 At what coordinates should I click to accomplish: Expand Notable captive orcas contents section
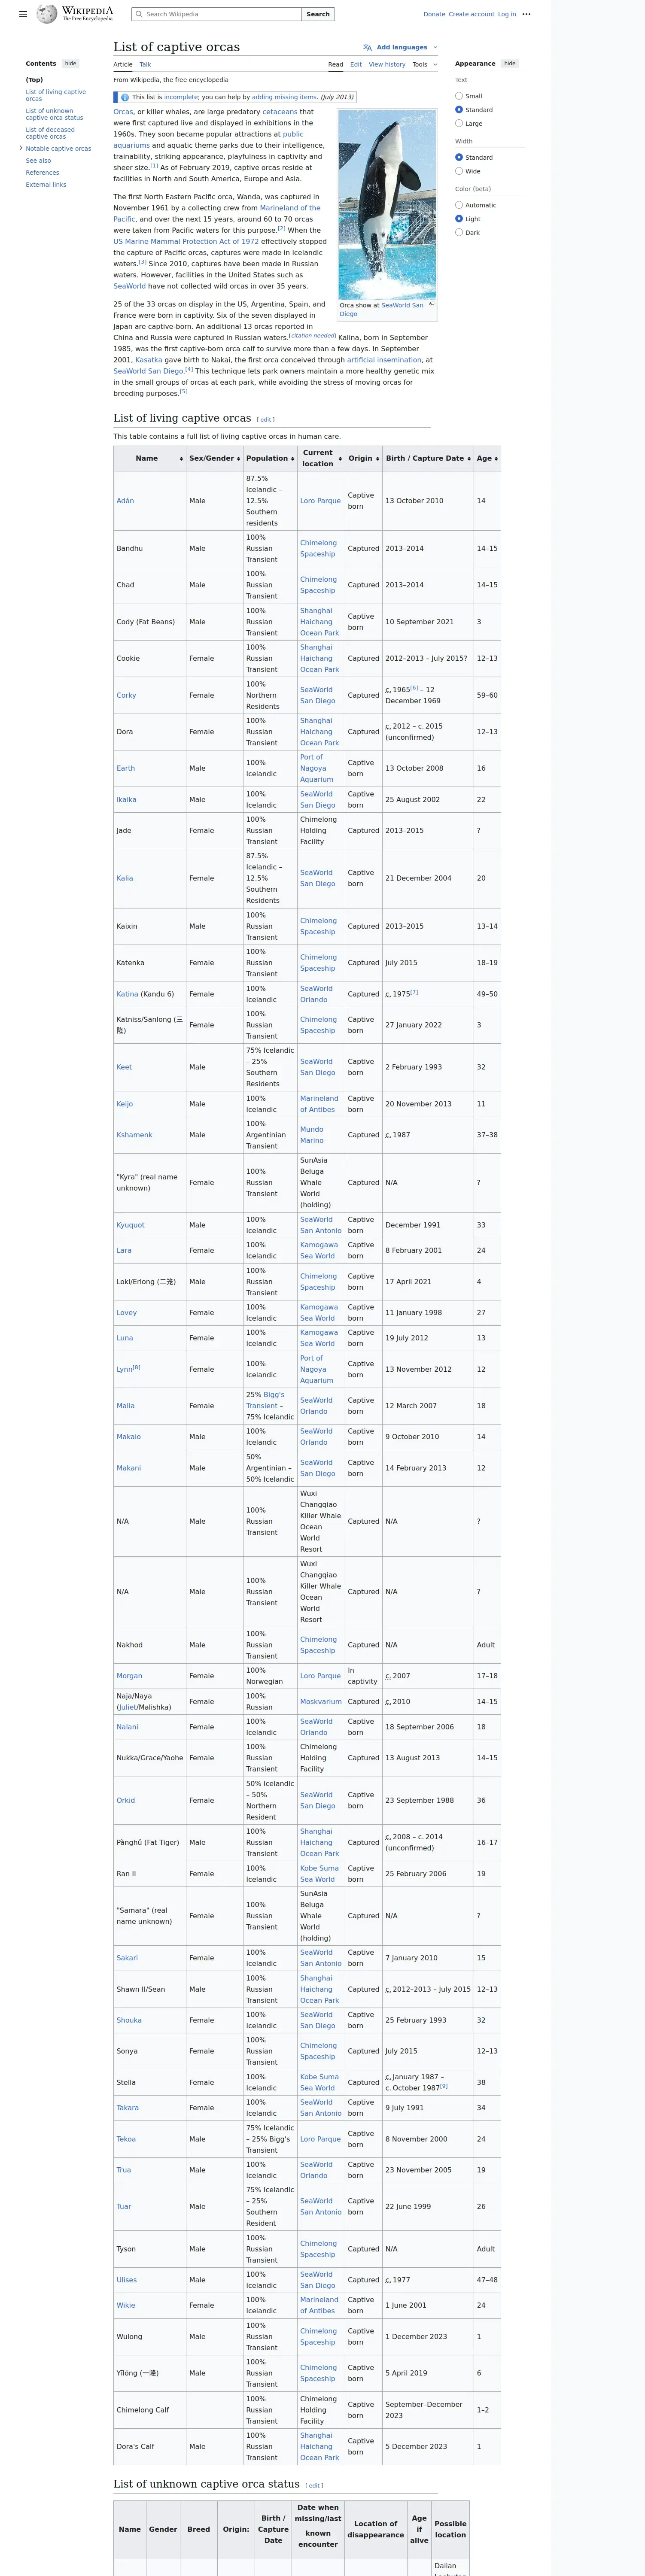(21, 148)
